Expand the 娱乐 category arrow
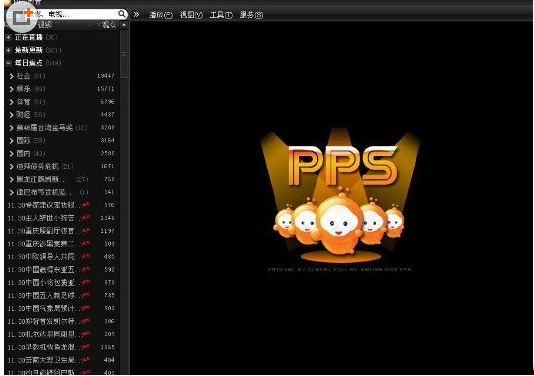This screenshot has width=534, height=376. [12, 89]
